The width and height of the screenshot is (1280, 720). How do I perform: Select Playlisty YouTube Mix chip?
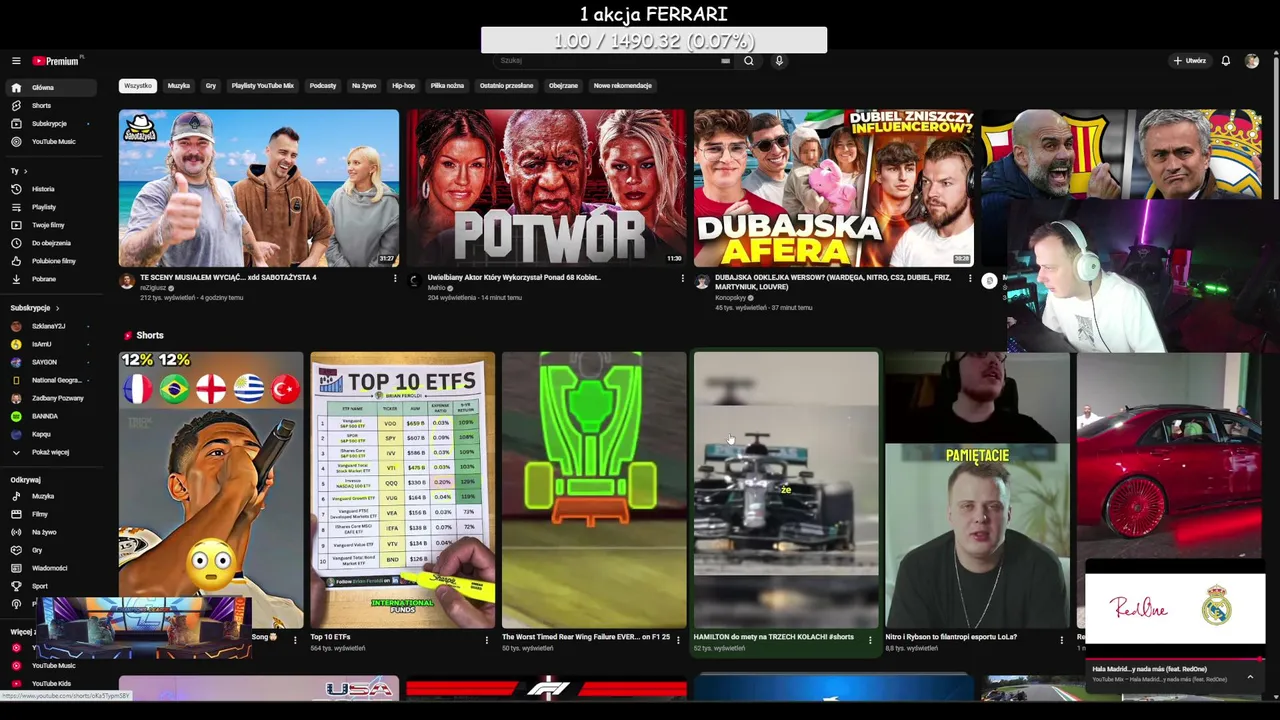coord(263,86)
